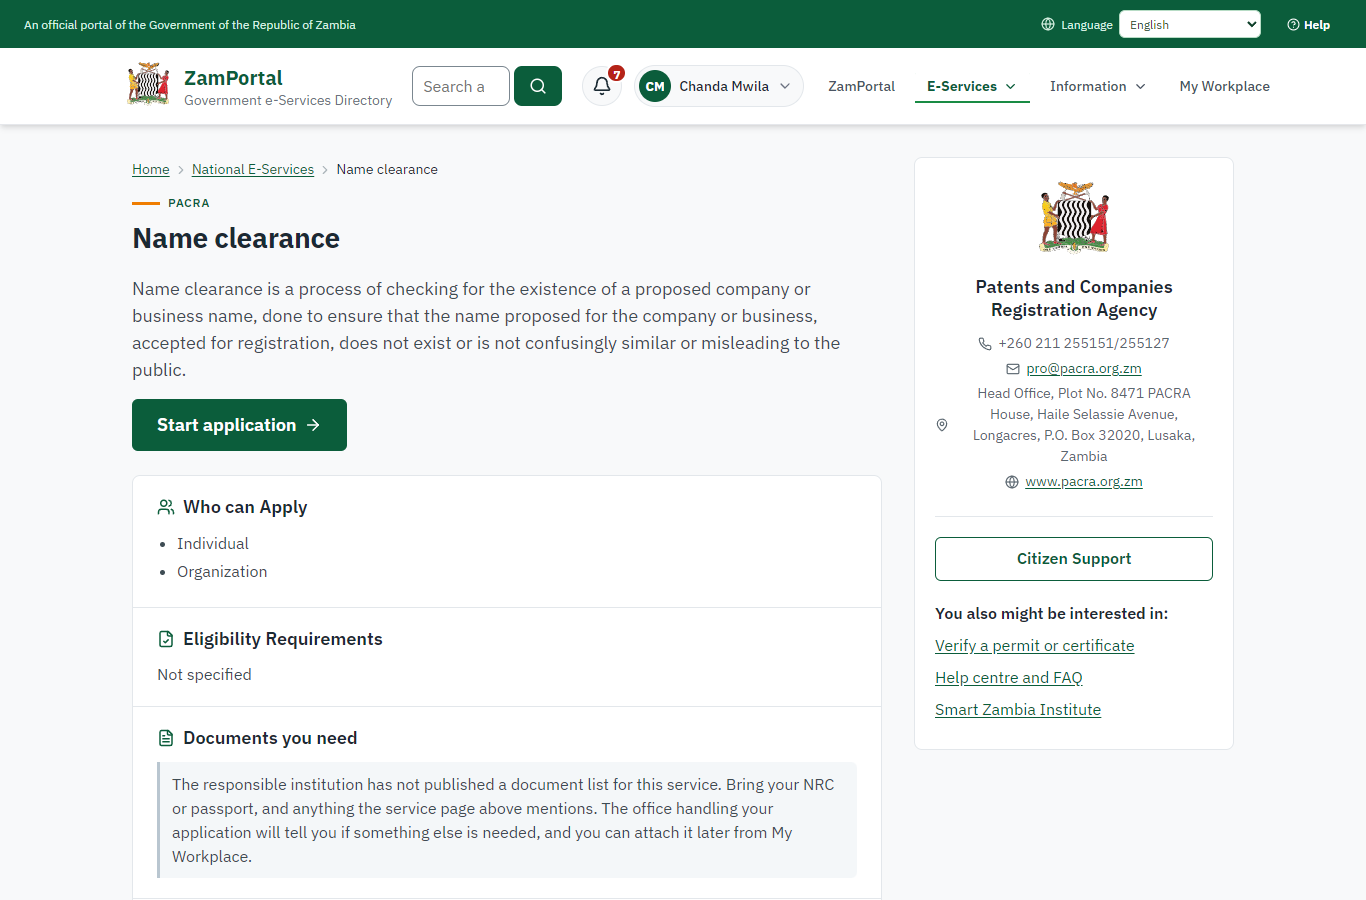Expand the E-Services menu chevron
Viewport: 1366px width, 900px height.
coord(1011,87)
